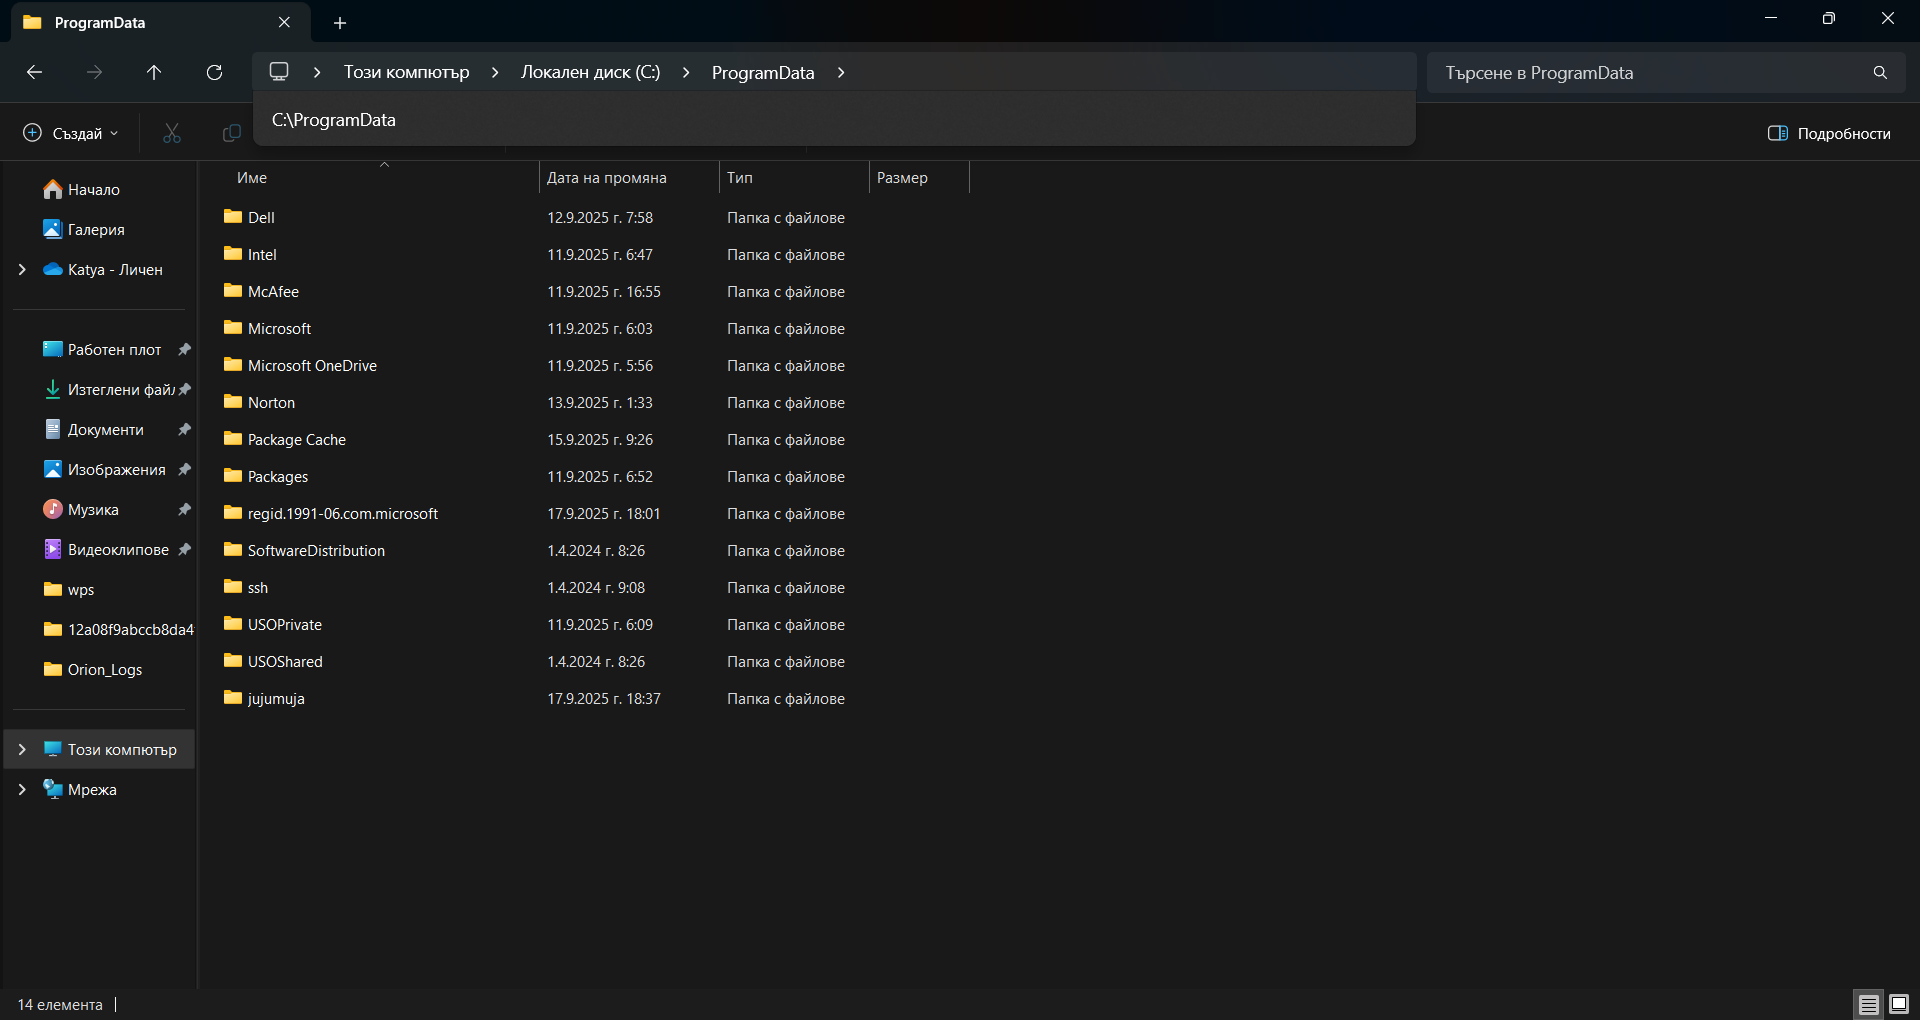
Task: Open the chevron after the computer icon
Action: pyautogui.click(x=317, y=72)
